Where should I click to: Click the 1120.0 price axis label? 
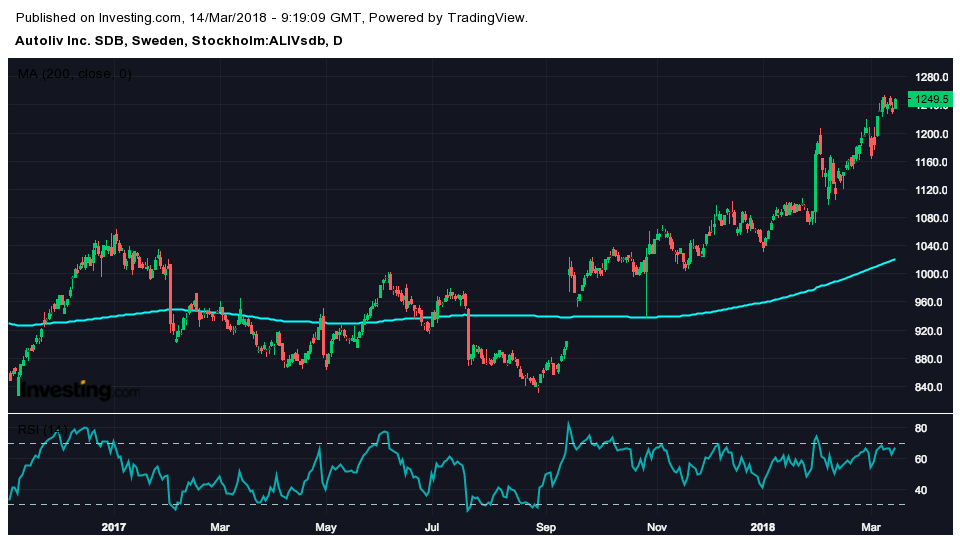pyautogui.click(x=932, y=190)
